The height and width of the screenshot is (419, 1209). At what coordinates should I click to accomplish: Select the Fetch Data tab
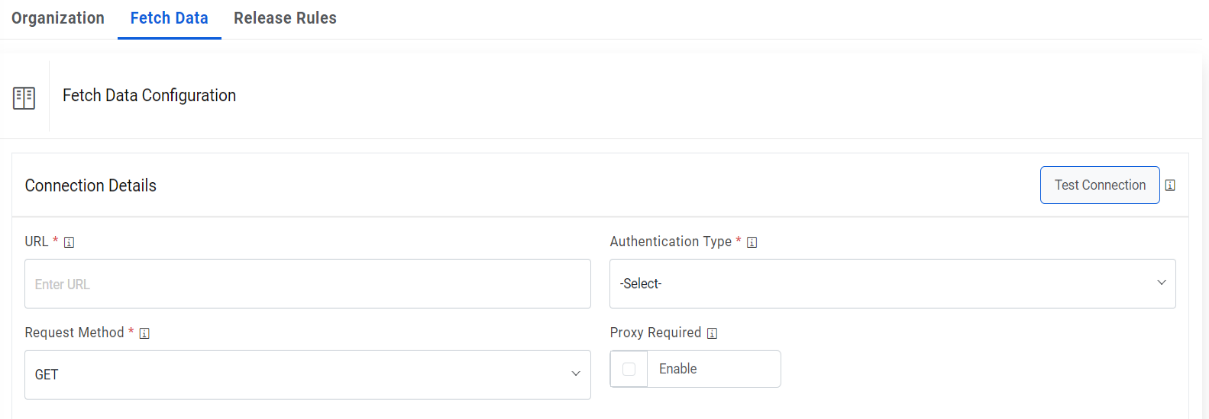click(x=169, y=18)
